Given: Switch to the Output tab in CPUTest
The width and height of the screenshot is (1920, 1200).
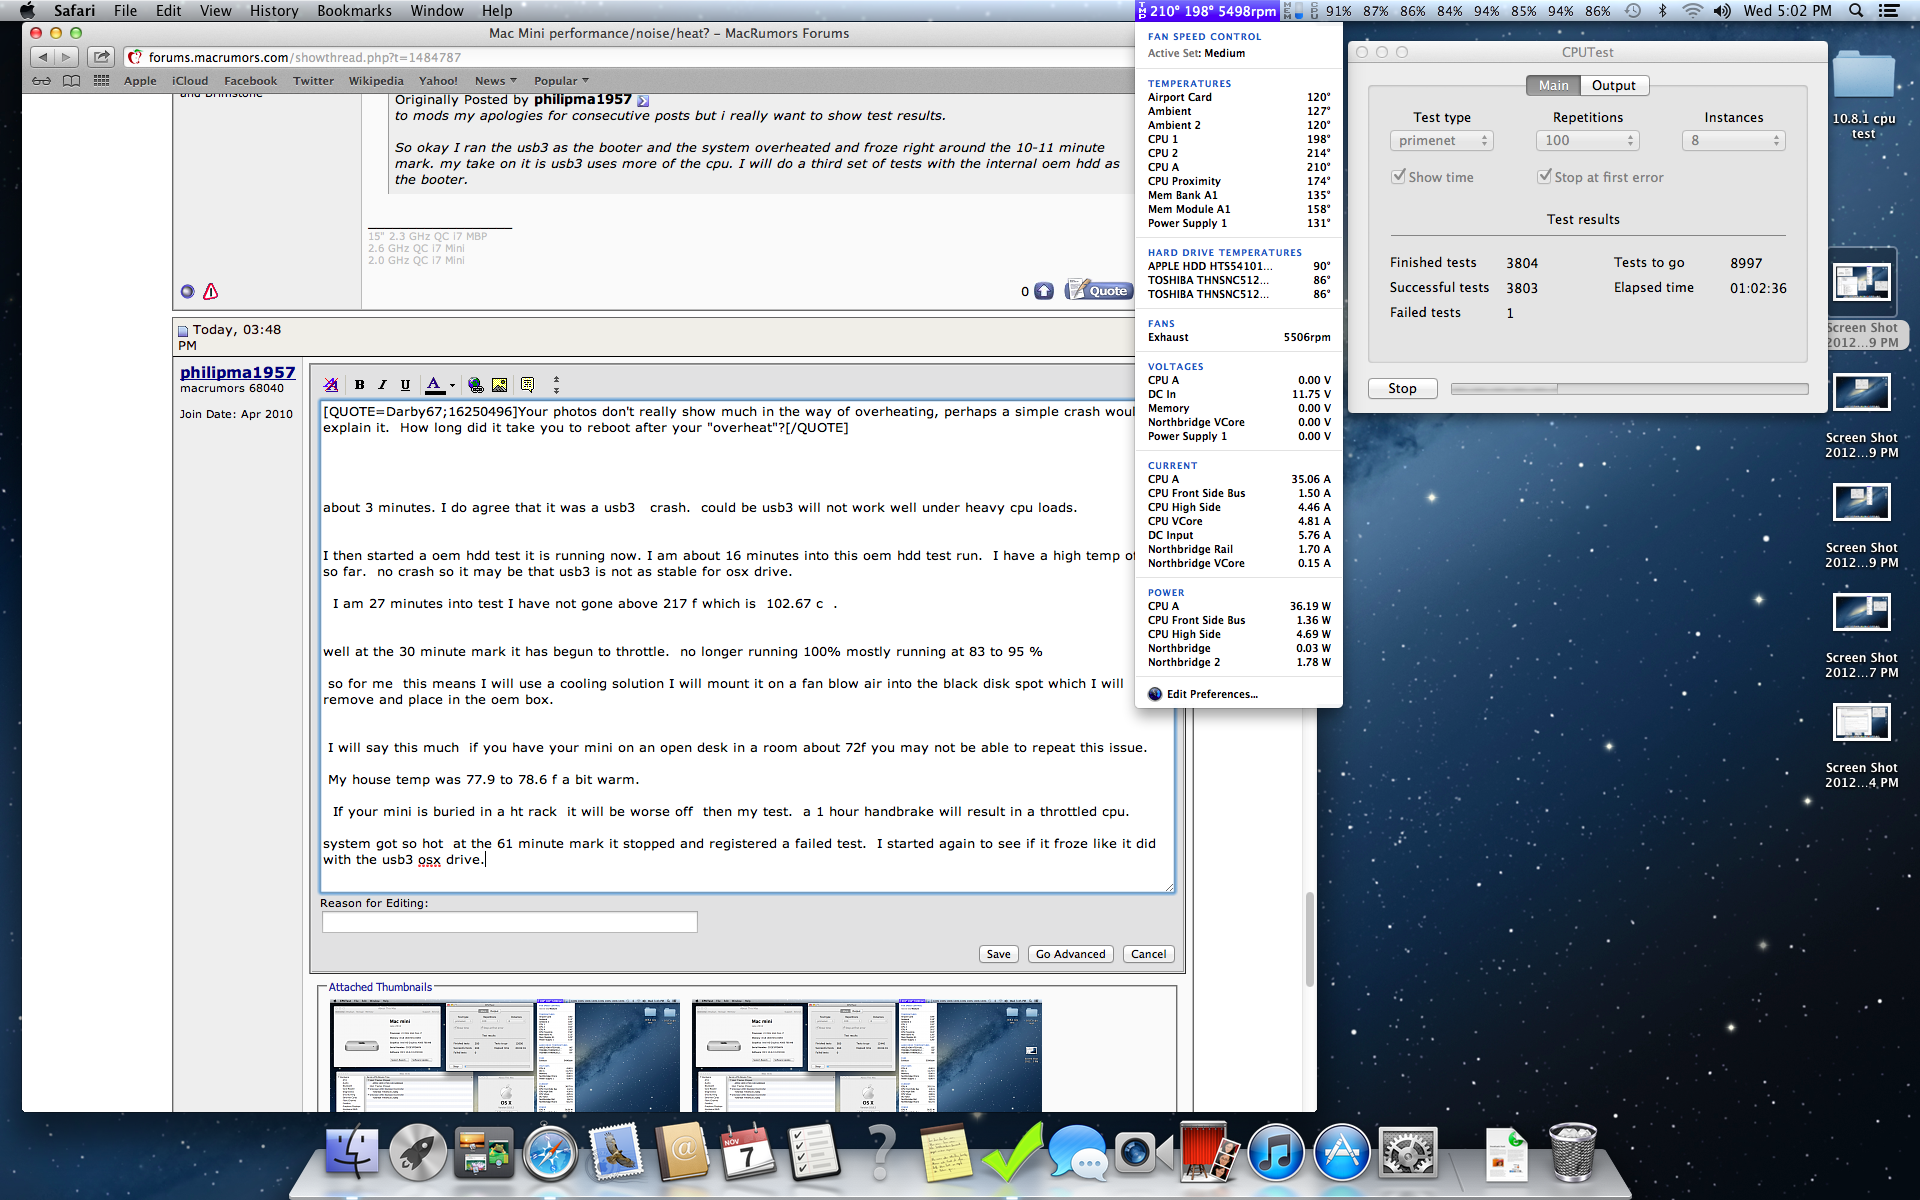Looking at the screenshot, I should (1613, 86).
